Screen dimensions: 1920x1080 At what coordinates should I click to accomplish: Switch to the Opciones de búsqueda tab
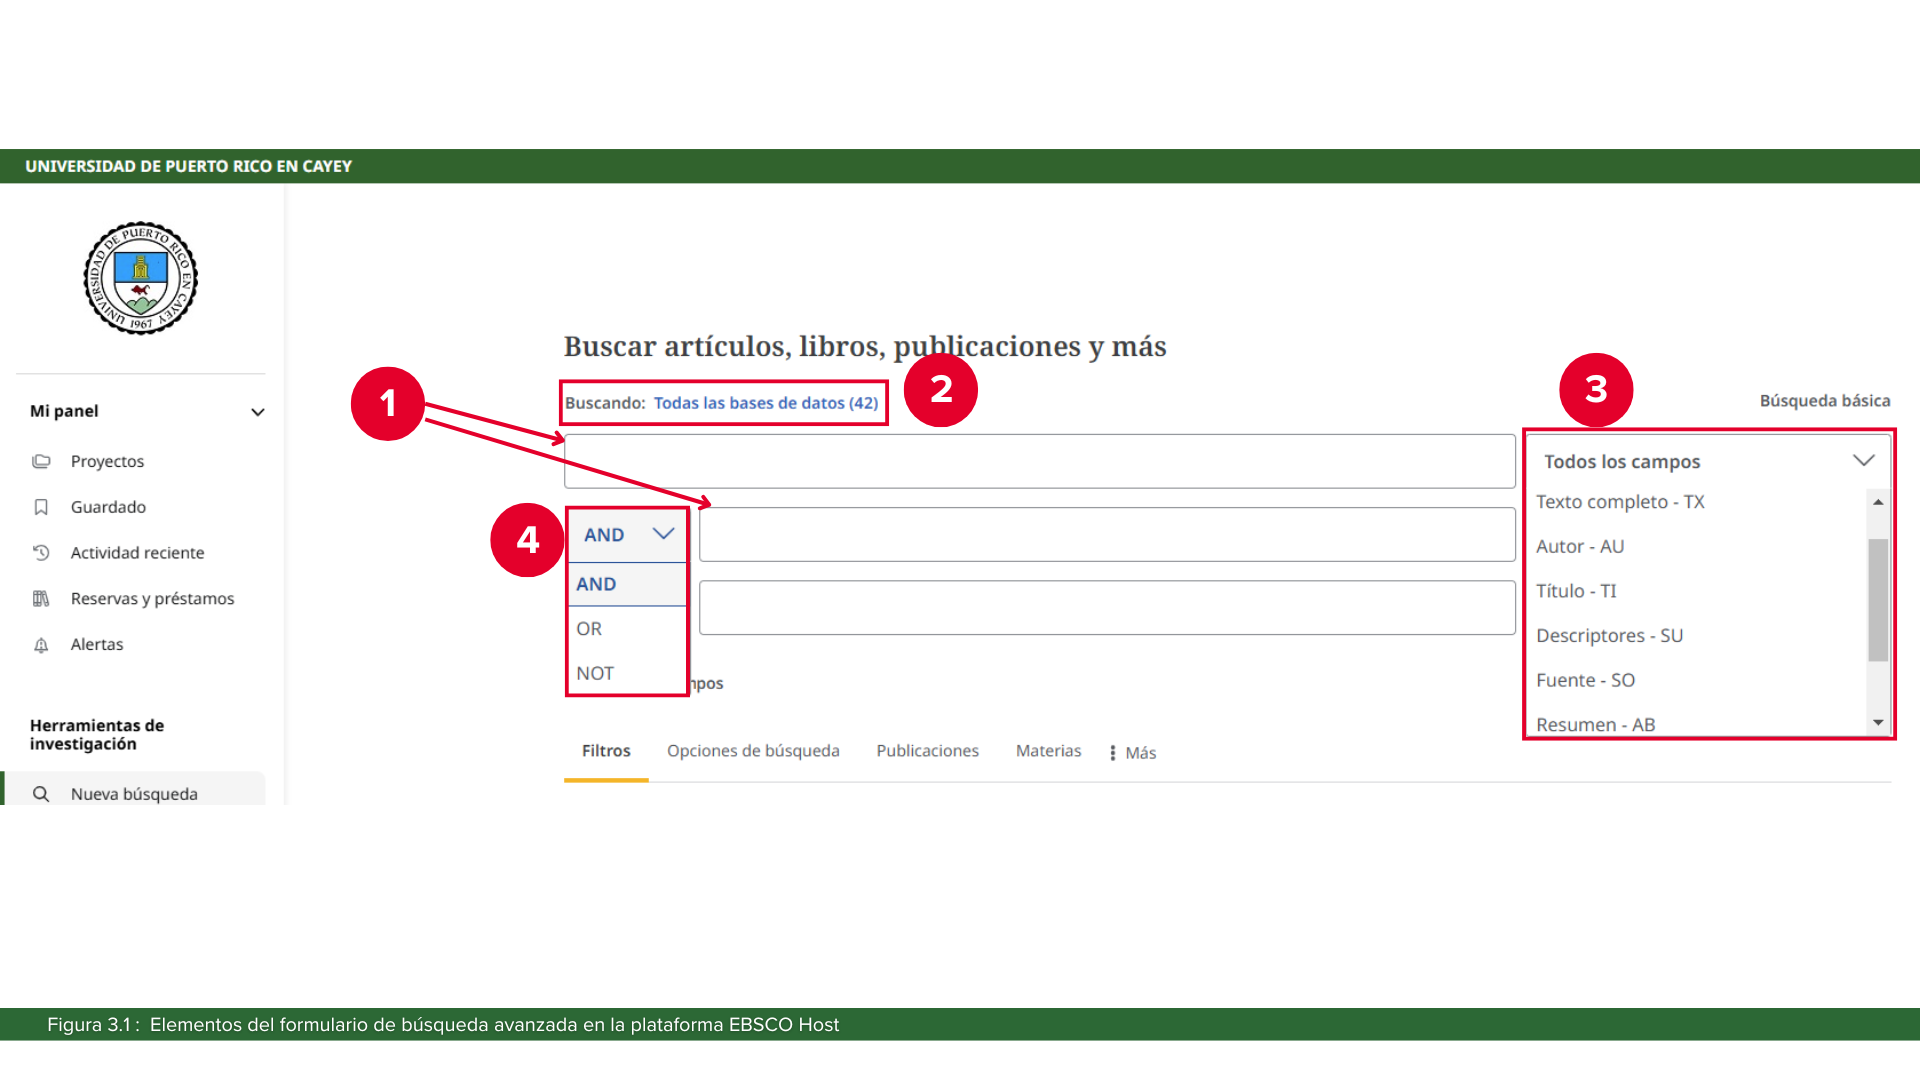[753, 751]
